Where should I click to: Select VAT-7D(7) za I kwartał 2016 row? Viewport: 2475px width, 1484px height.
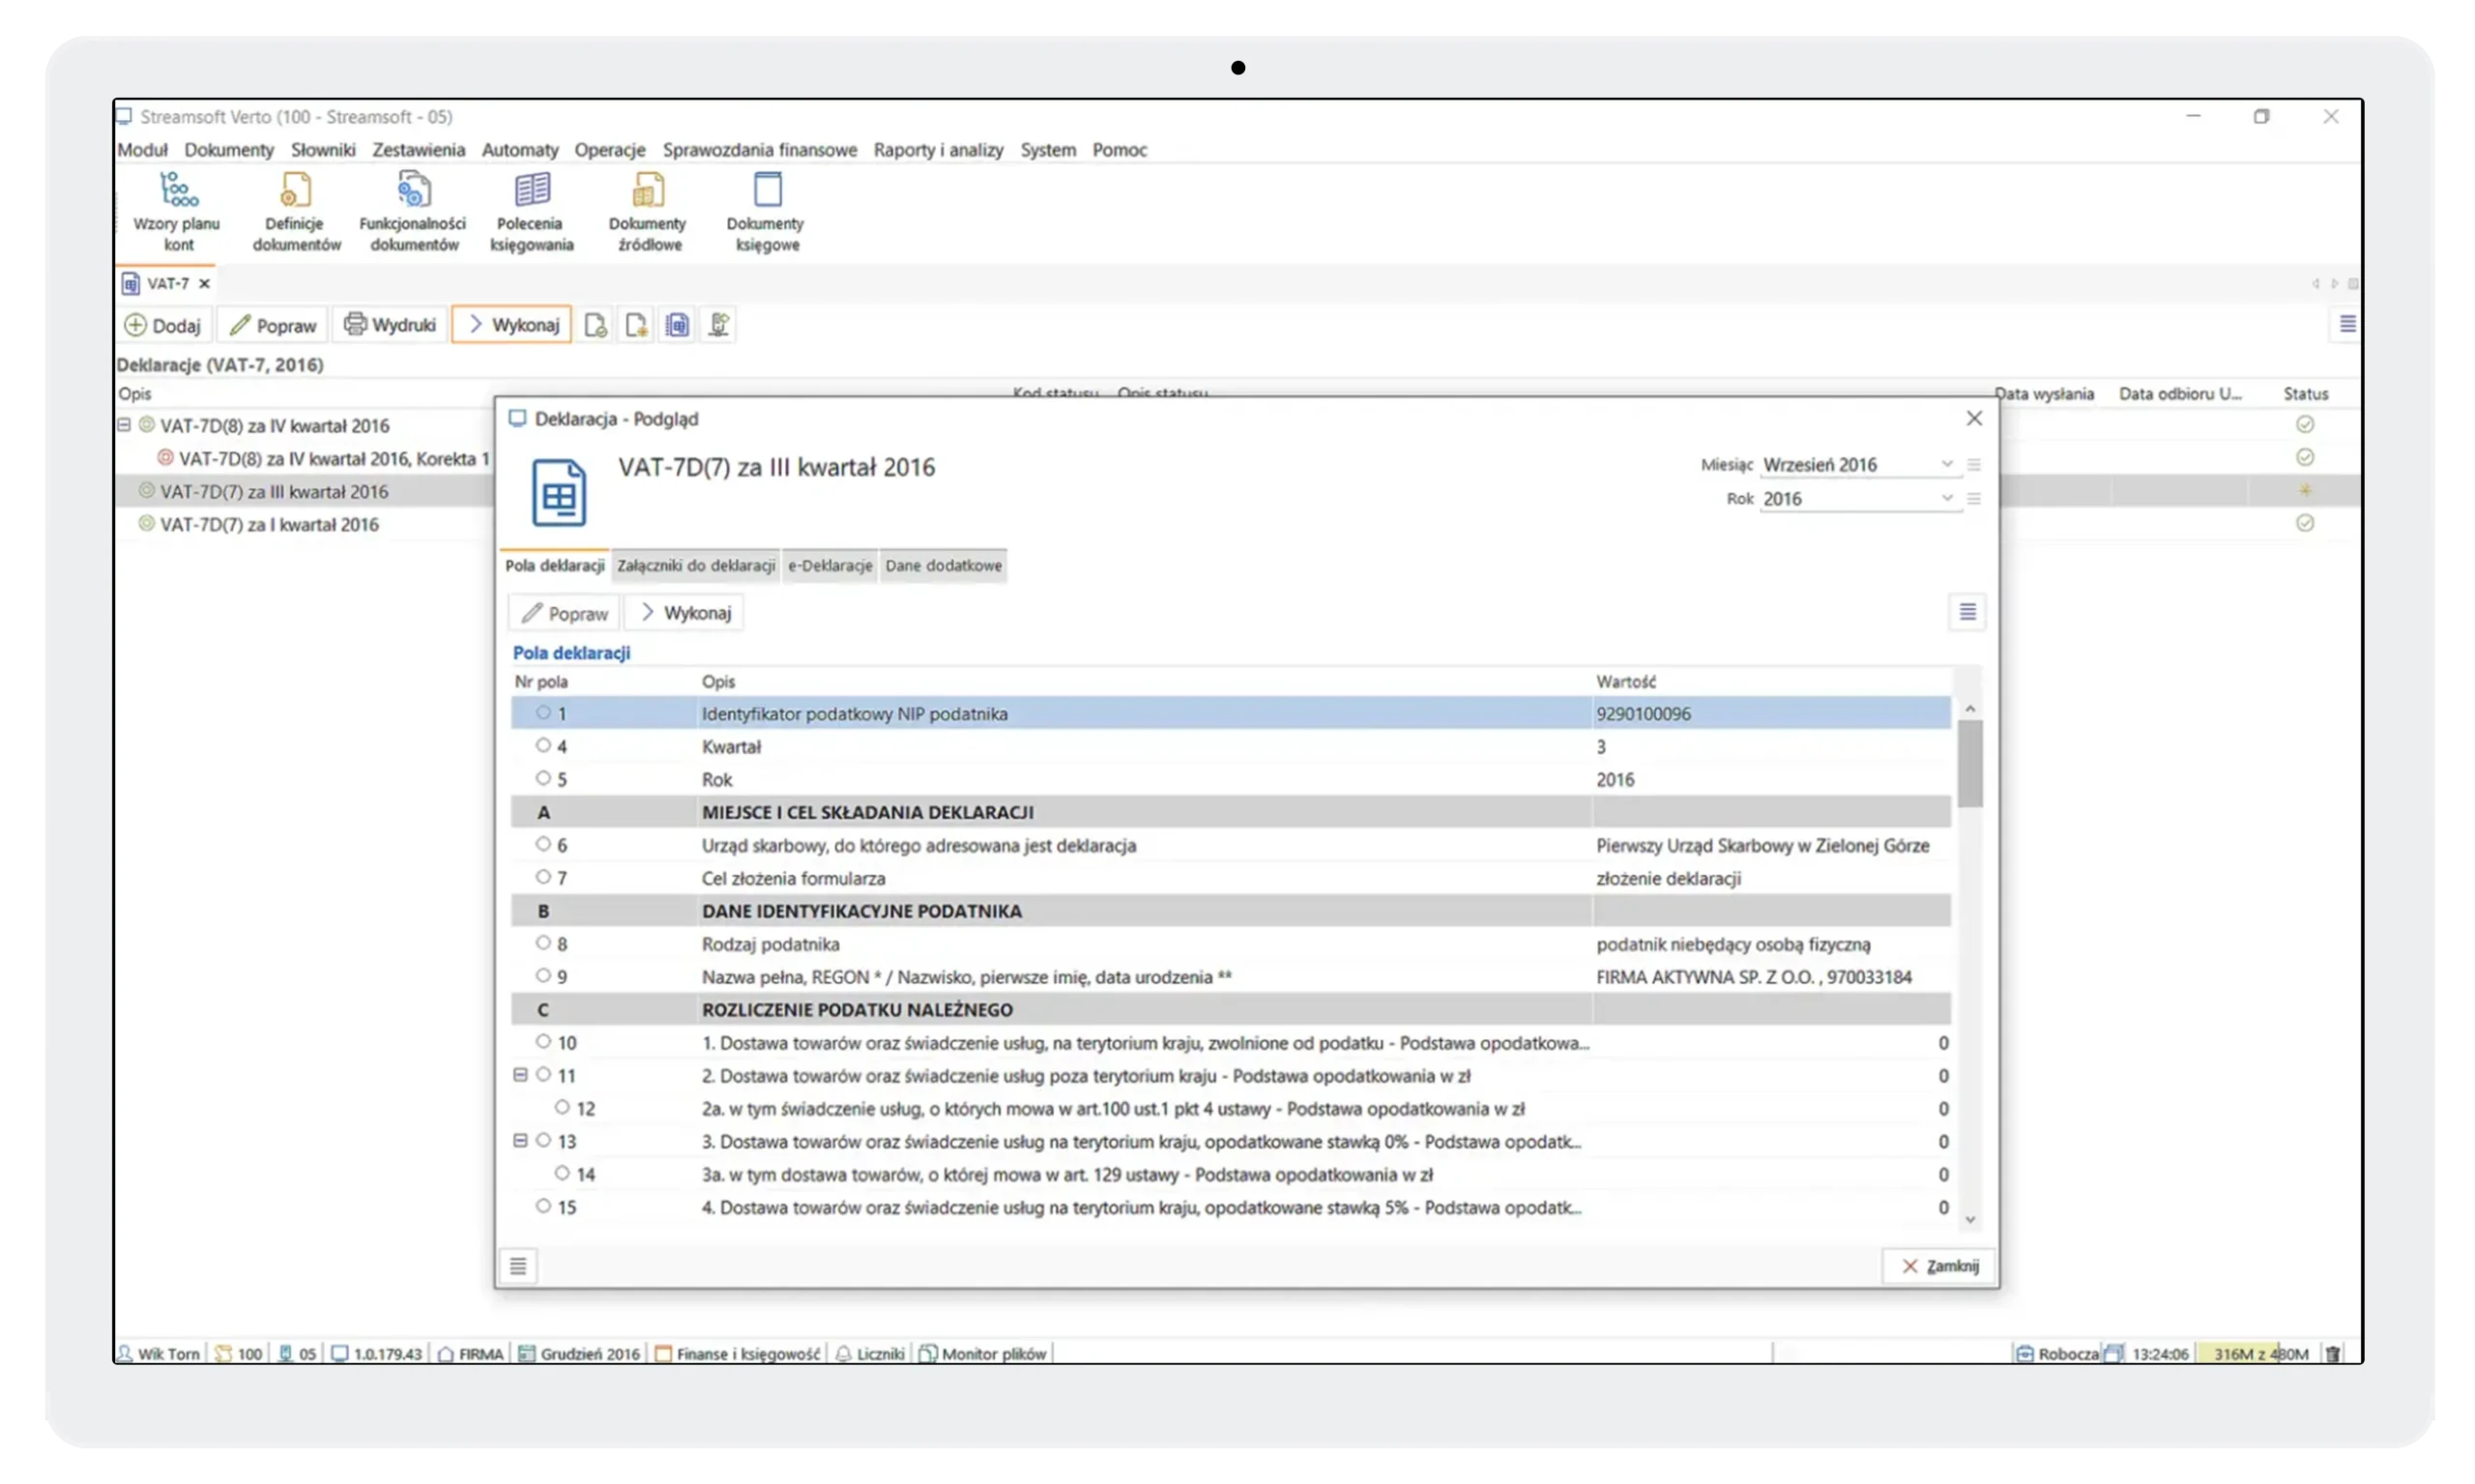[269, 524]
